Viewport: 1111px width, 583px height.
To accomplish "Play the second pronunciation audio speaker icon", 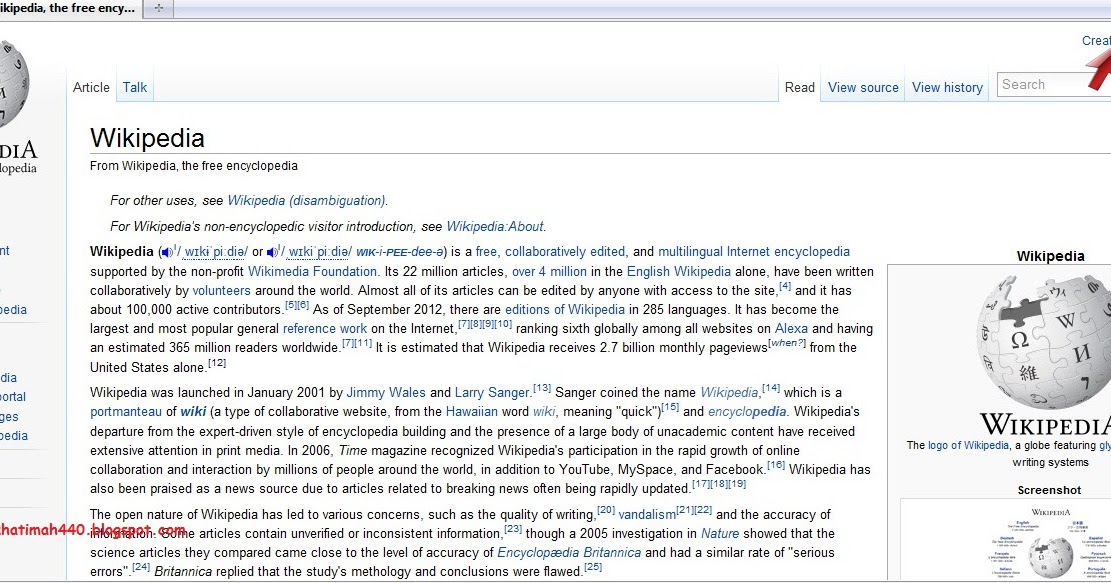I will click(x=271, y=252).
